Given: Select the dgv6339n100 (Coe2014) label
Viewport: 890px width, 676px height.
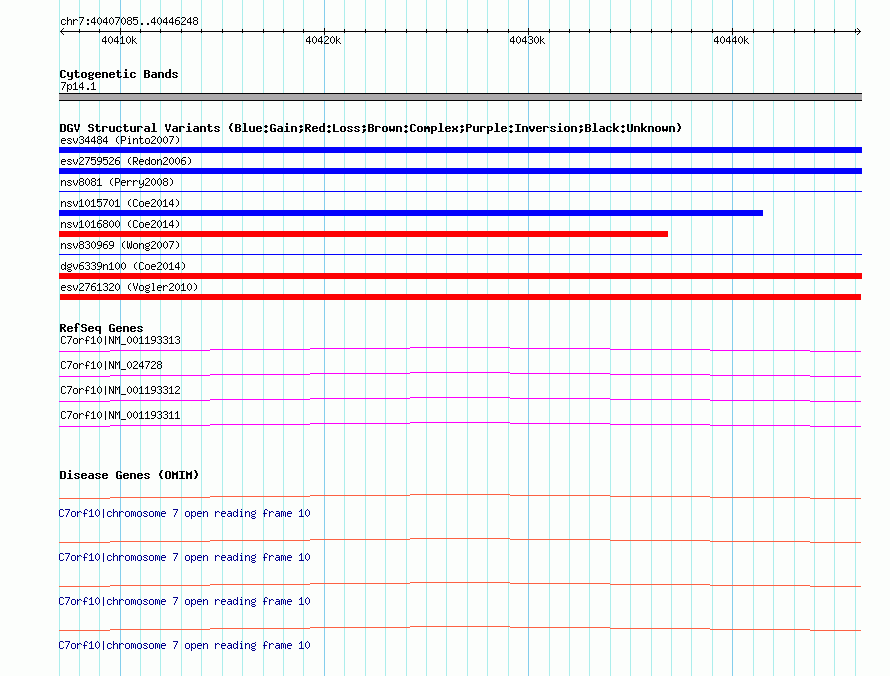Looking at the screenshot, I should [123, 266].
